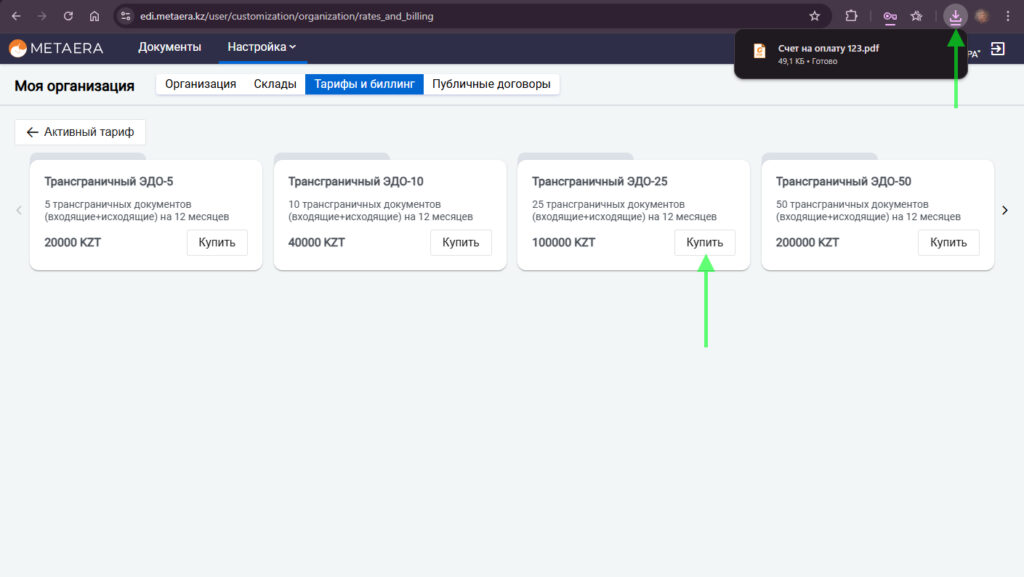Bookmark this page with the star icon
This screenshot has height=577, width=1024.
814,16
